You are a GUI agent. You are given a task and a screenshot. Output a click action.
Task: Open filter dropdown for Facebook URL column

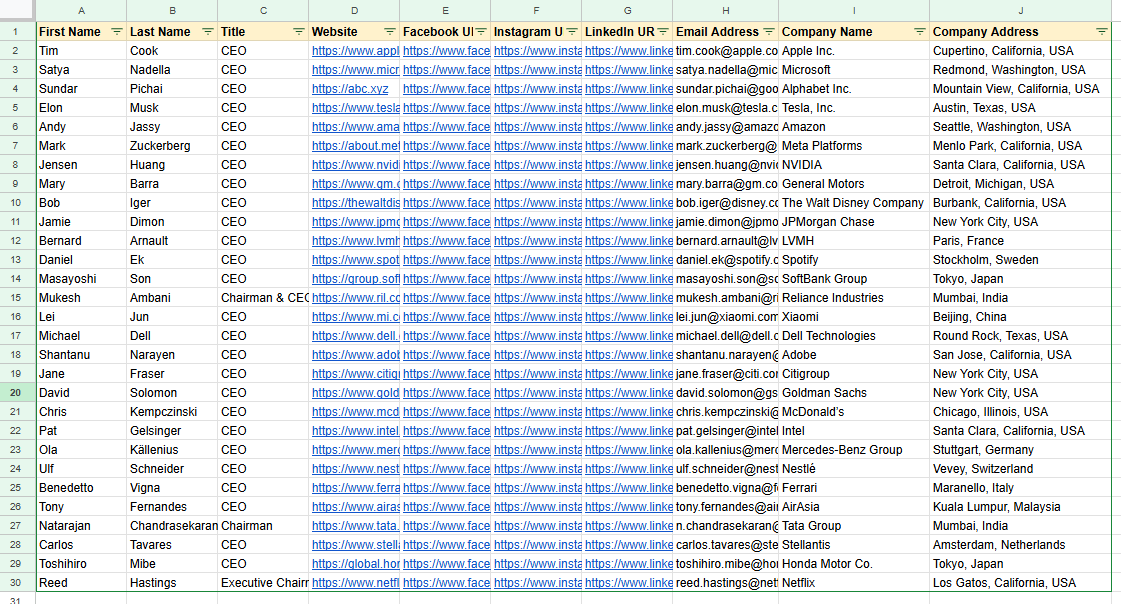tap(481, 31)
